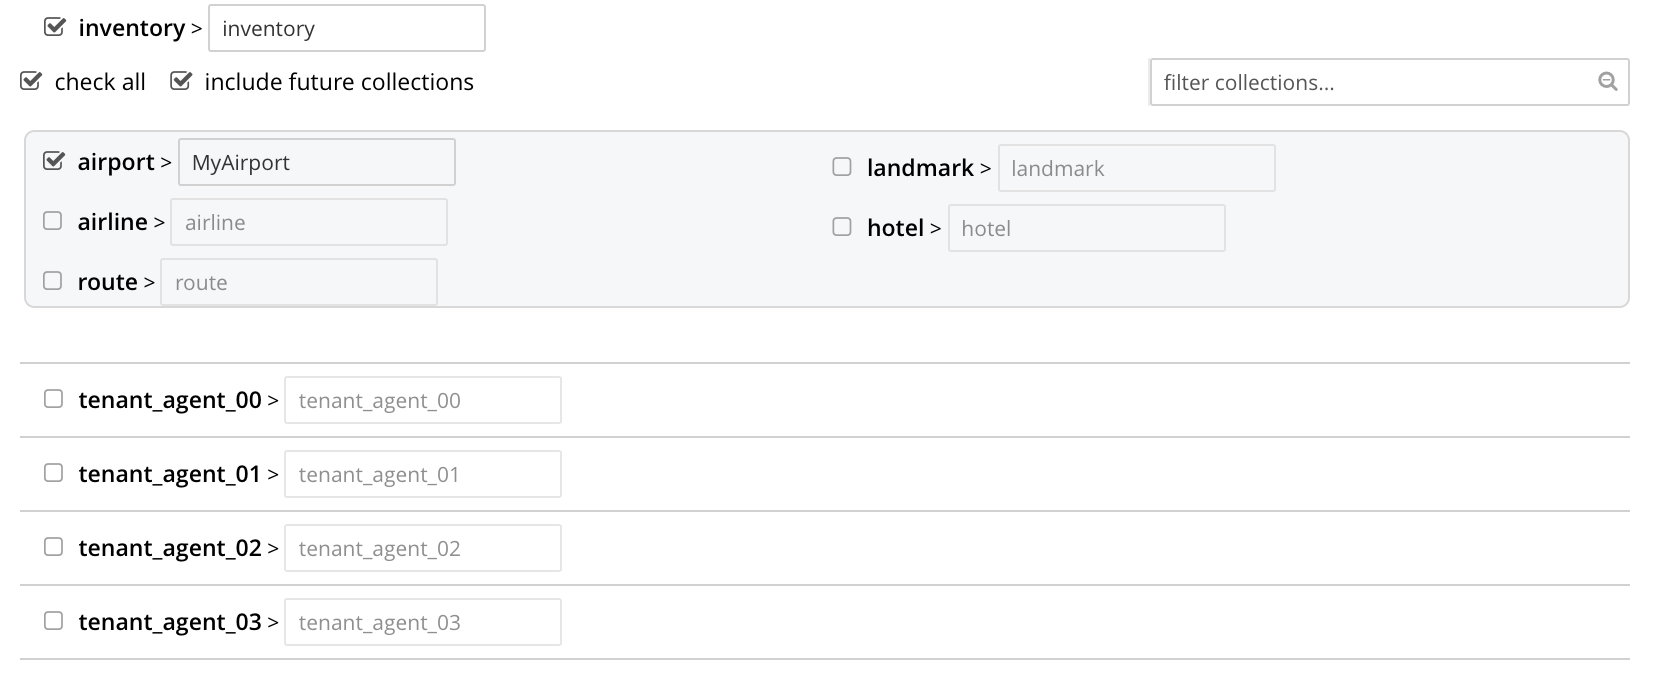The height and width of the screenshot is (681, 1653).
Task: Click the search magnifier icon in filter box
Action: 1607,82
